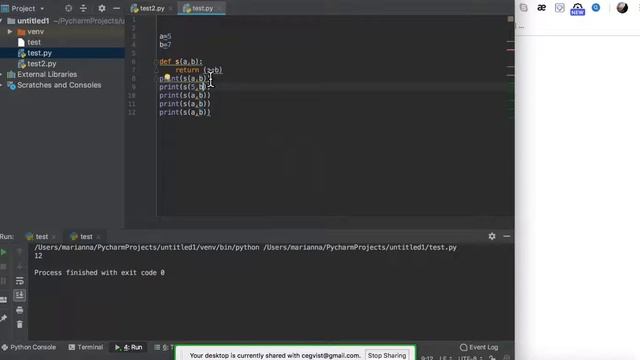This screenshot has height=360, width=640.
Task: Clear console output with trash icon
Action: [x=19, y=324]
